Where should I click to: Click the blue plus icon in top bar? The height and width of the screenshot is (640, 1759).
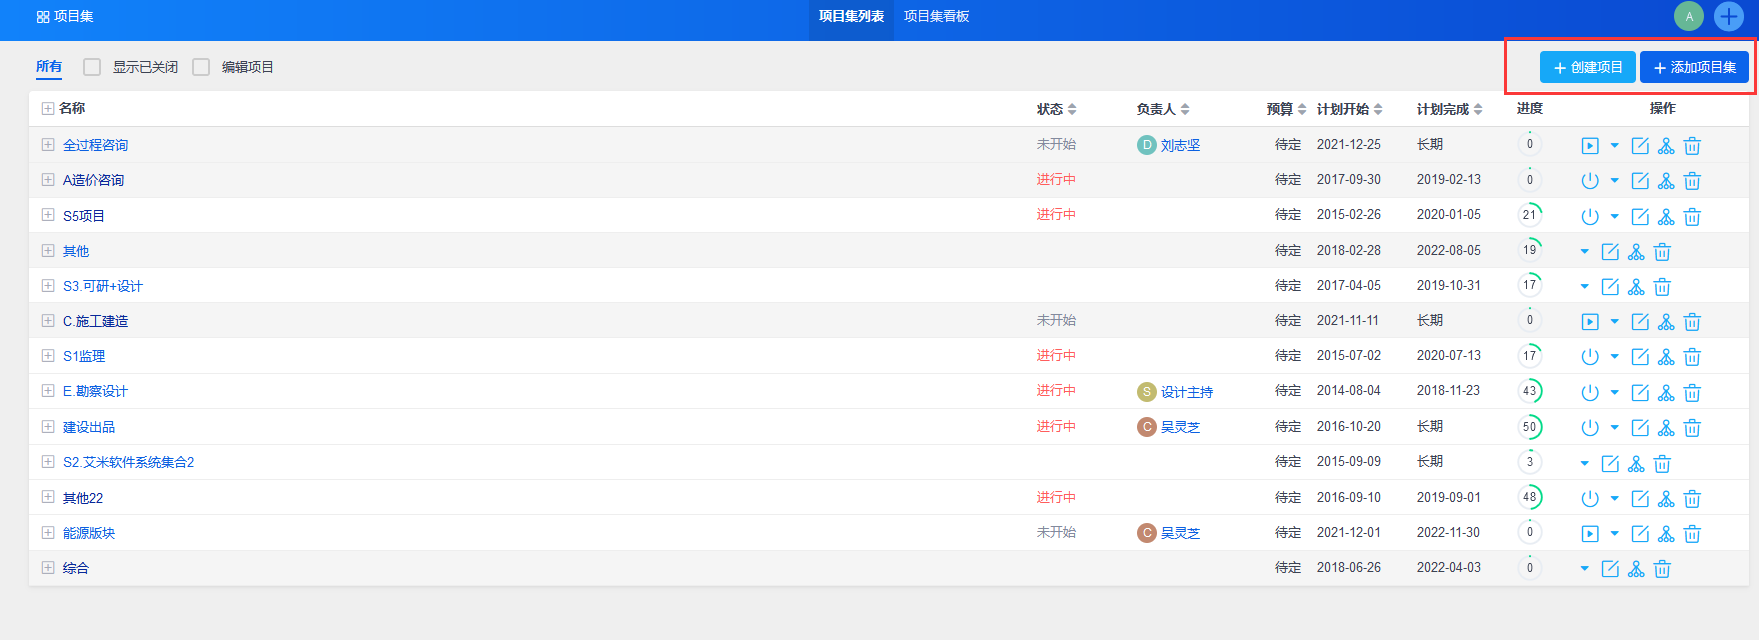pyautogui.click(x=1729, y=16)
